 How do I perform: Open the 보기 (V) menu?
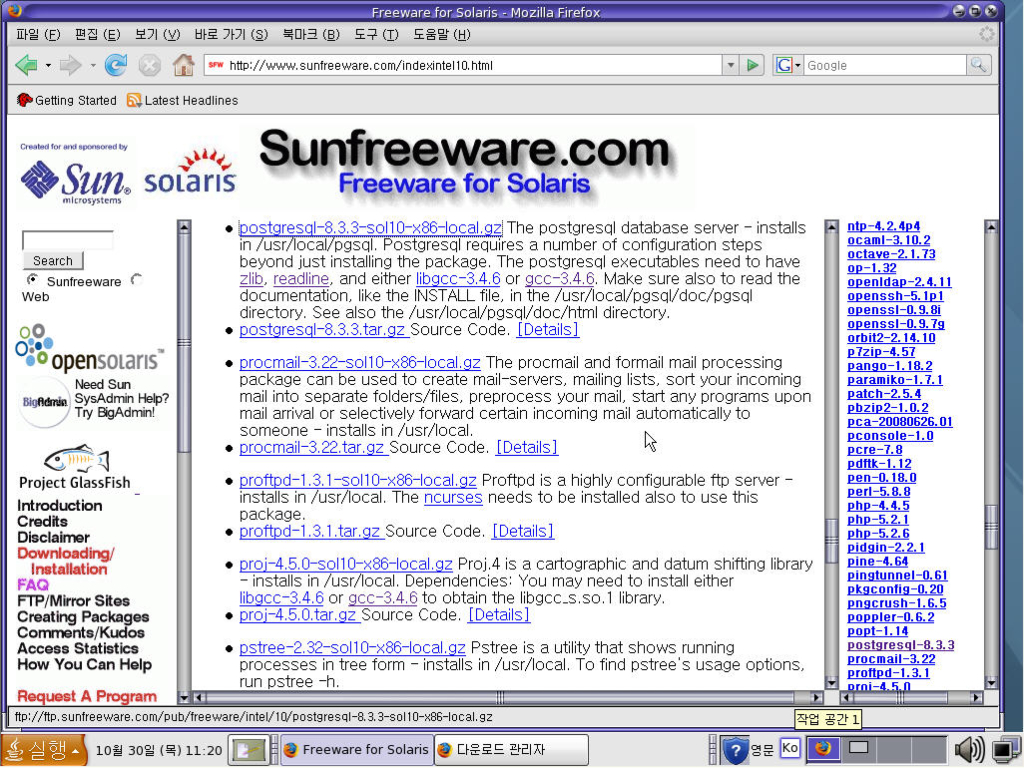tap(157, 34)
